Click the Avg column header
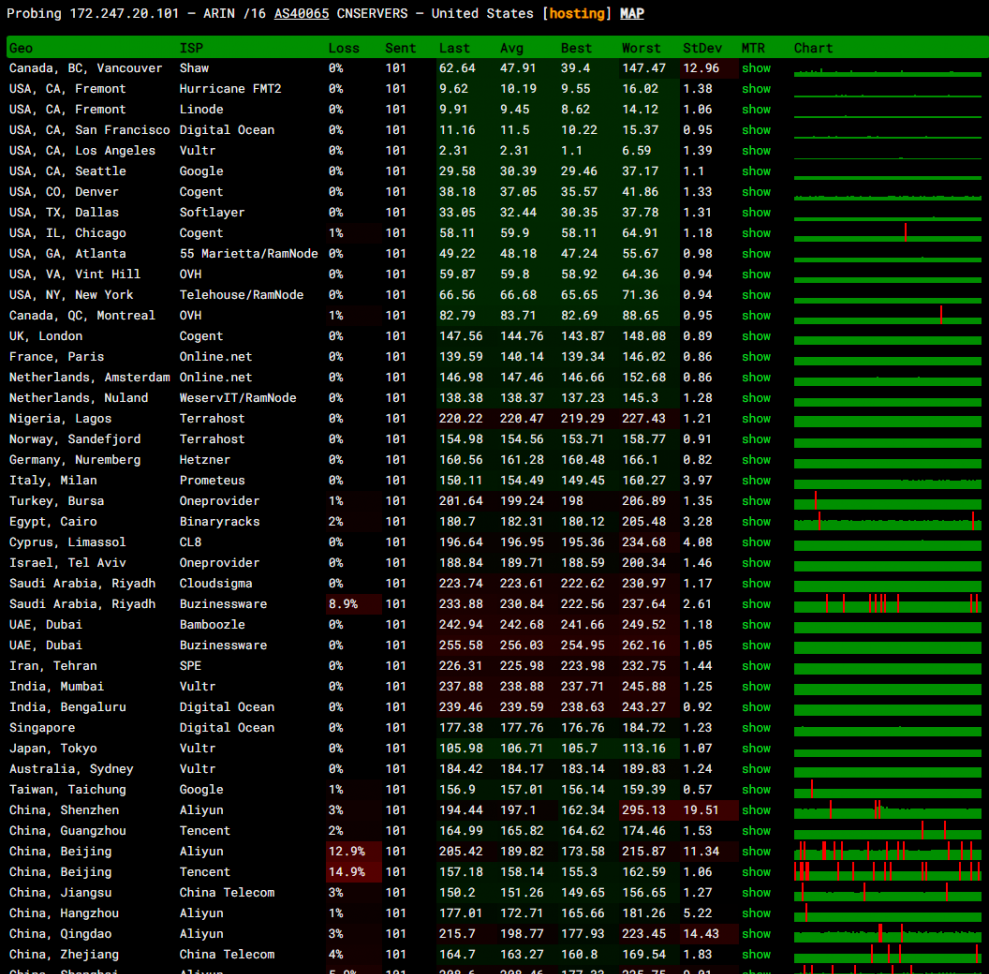Screen dimensions: 989x974 coord(512,48)
